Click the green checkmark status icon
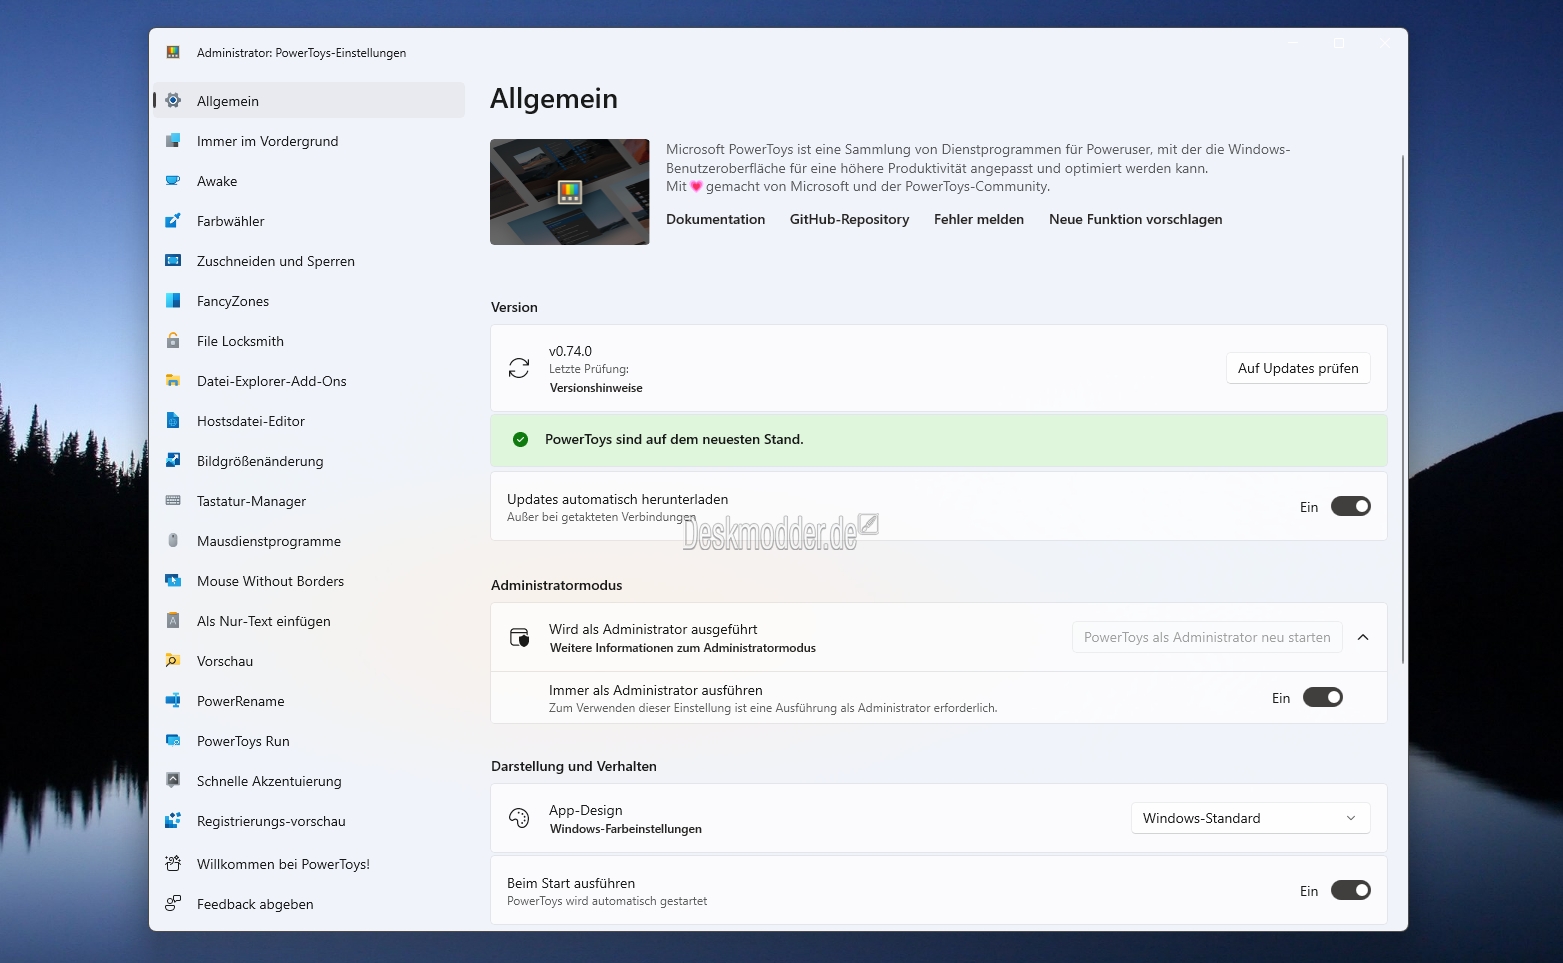Viewport: 1563px width, 963px height. coord(520,439)
